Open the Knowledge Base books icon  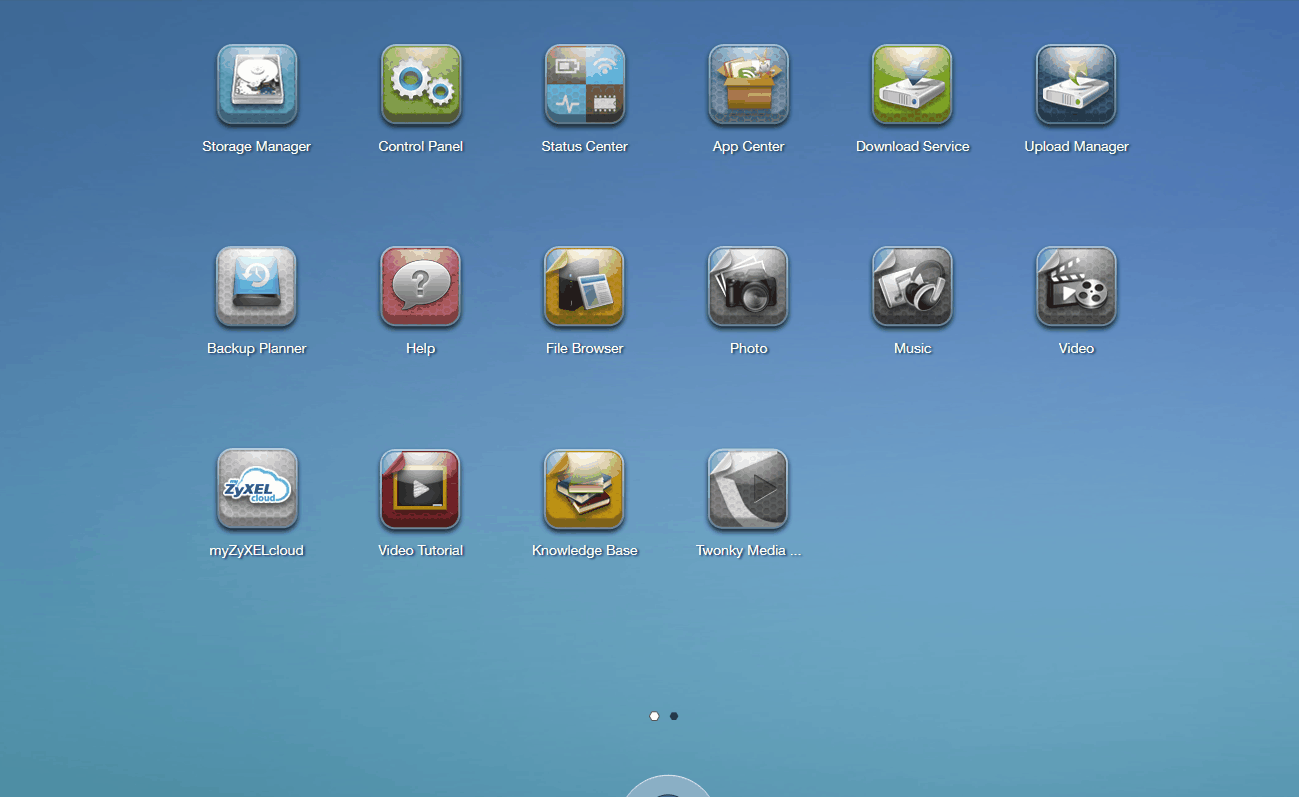(x=584, y=488)
